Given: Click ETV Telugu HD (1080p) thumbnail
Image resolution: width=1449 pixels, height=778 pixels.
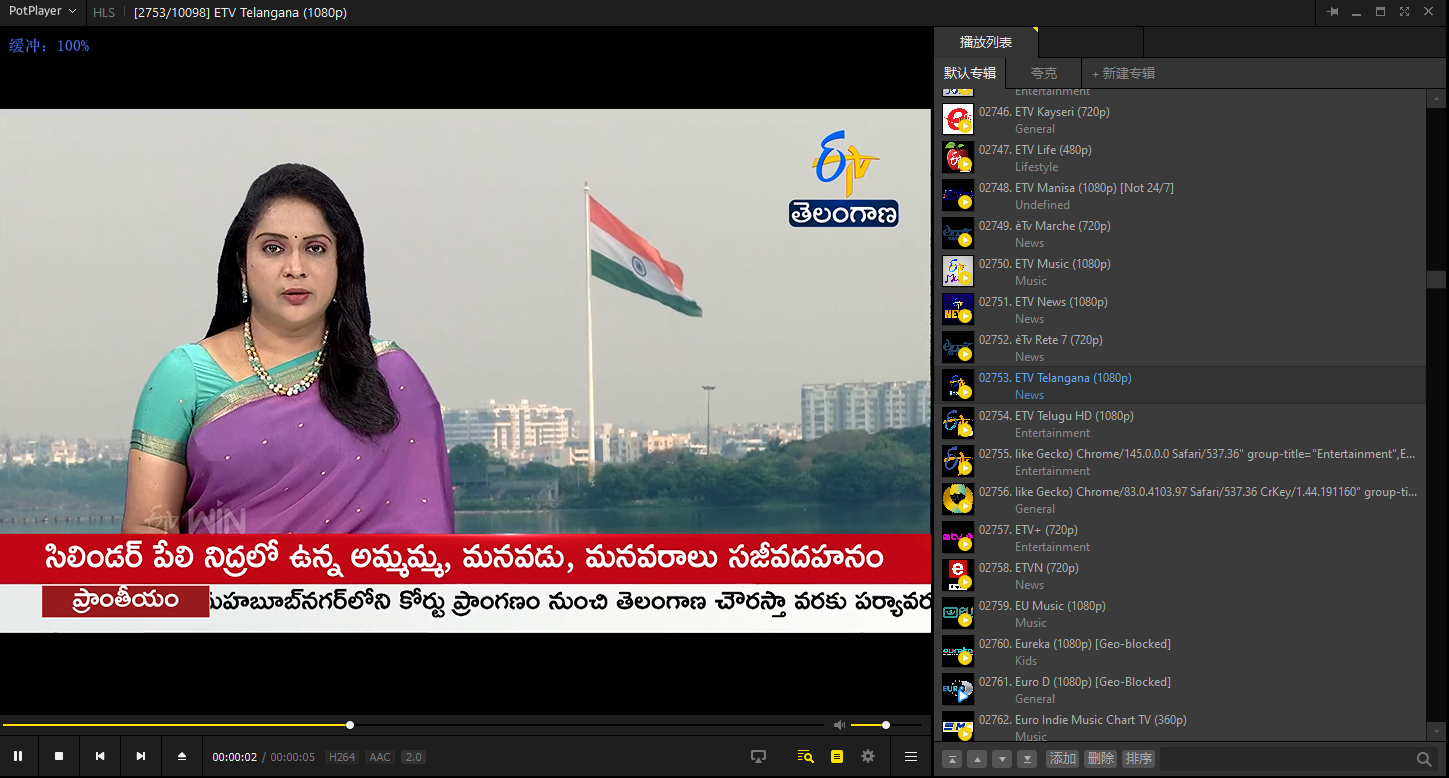Looking at the screenshot, I should tap(958, 424).
